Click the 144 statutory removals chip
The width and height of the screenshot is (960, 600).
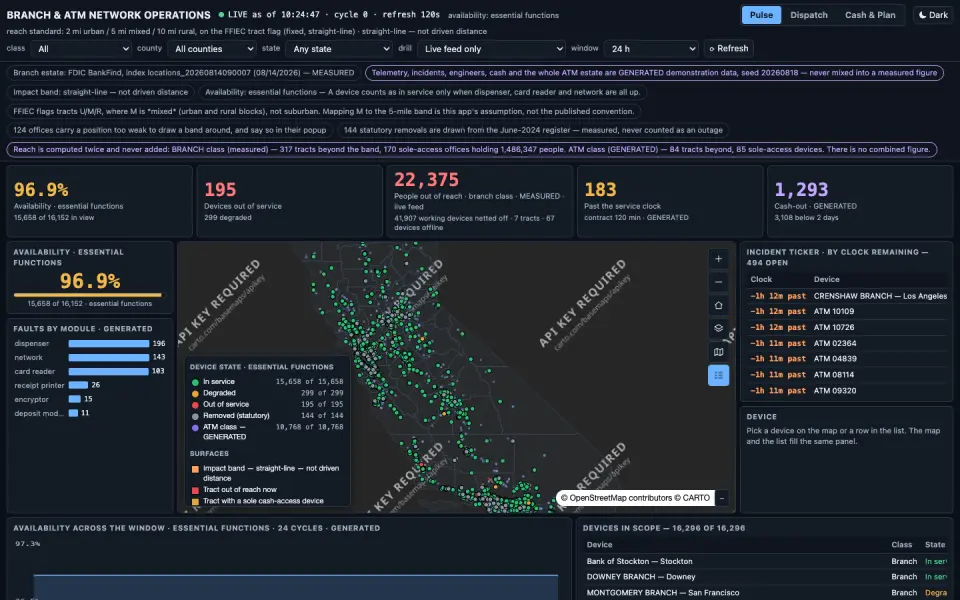point(533,130)
